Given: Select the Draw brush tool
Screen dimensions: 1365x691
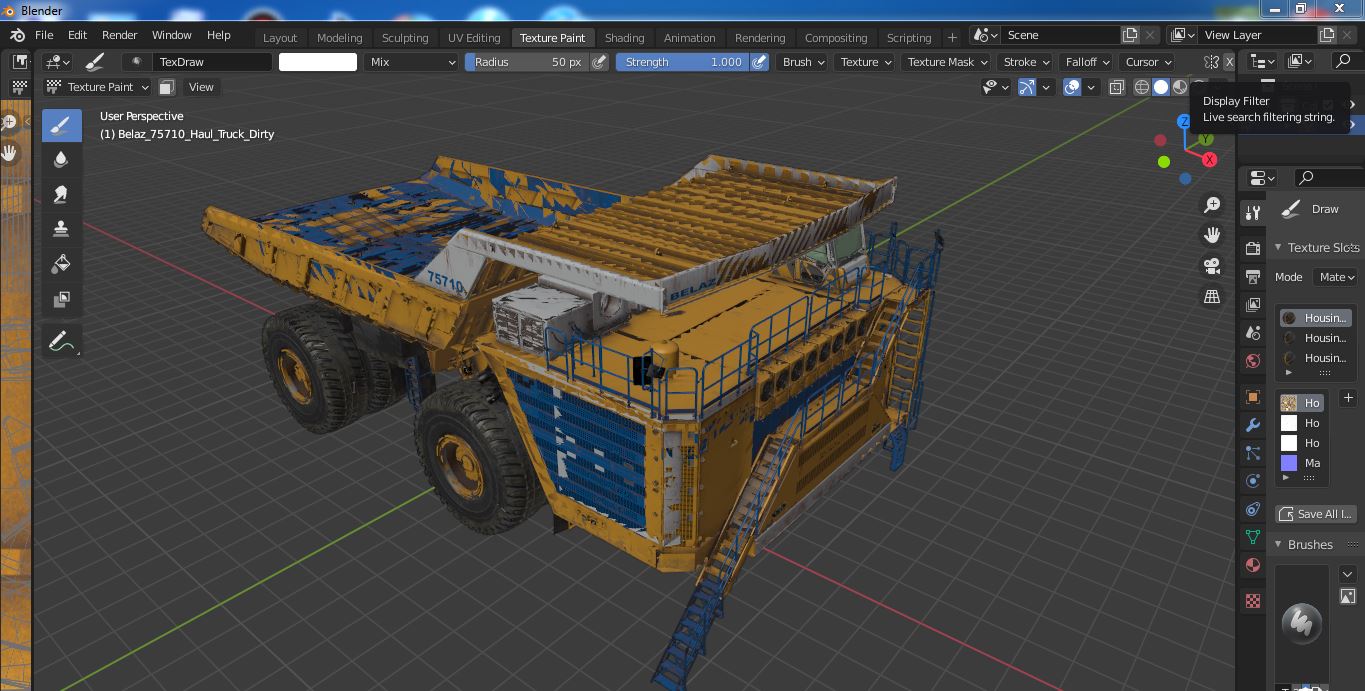Looking at the screenshot, I should pos(61,125).
